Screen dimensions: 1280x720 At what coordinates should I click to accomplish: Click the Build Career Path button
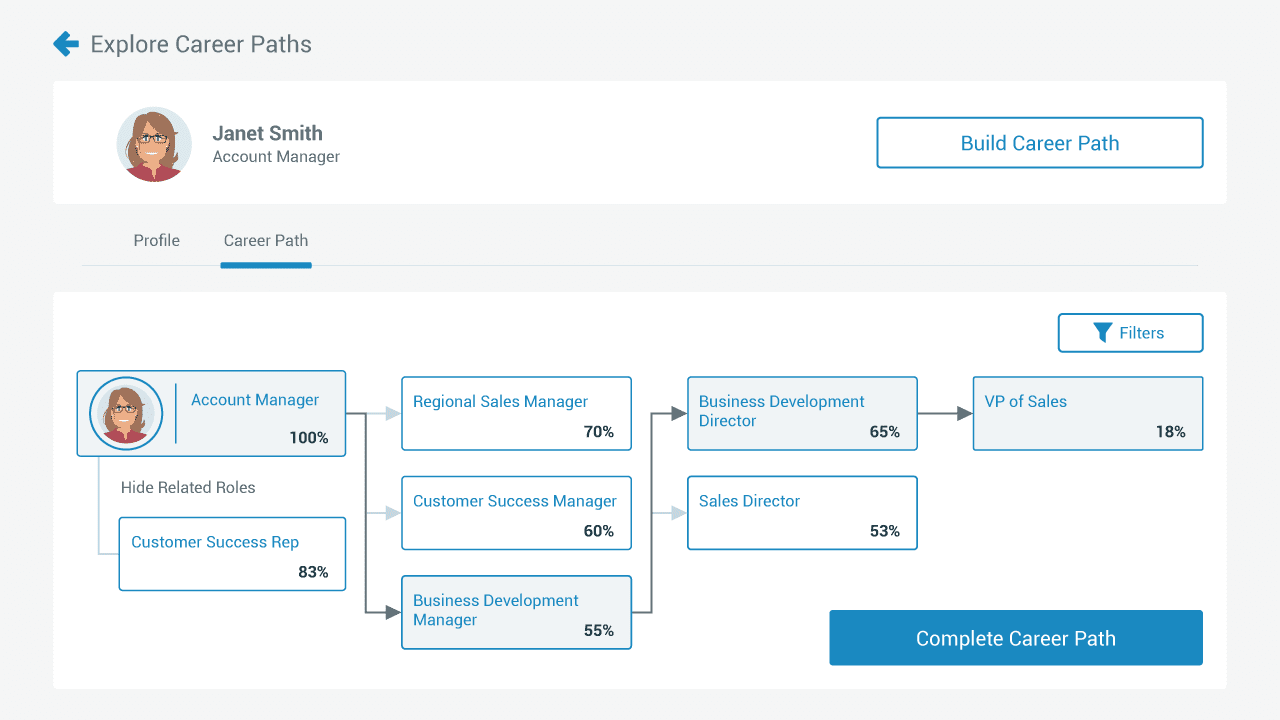1039,142
